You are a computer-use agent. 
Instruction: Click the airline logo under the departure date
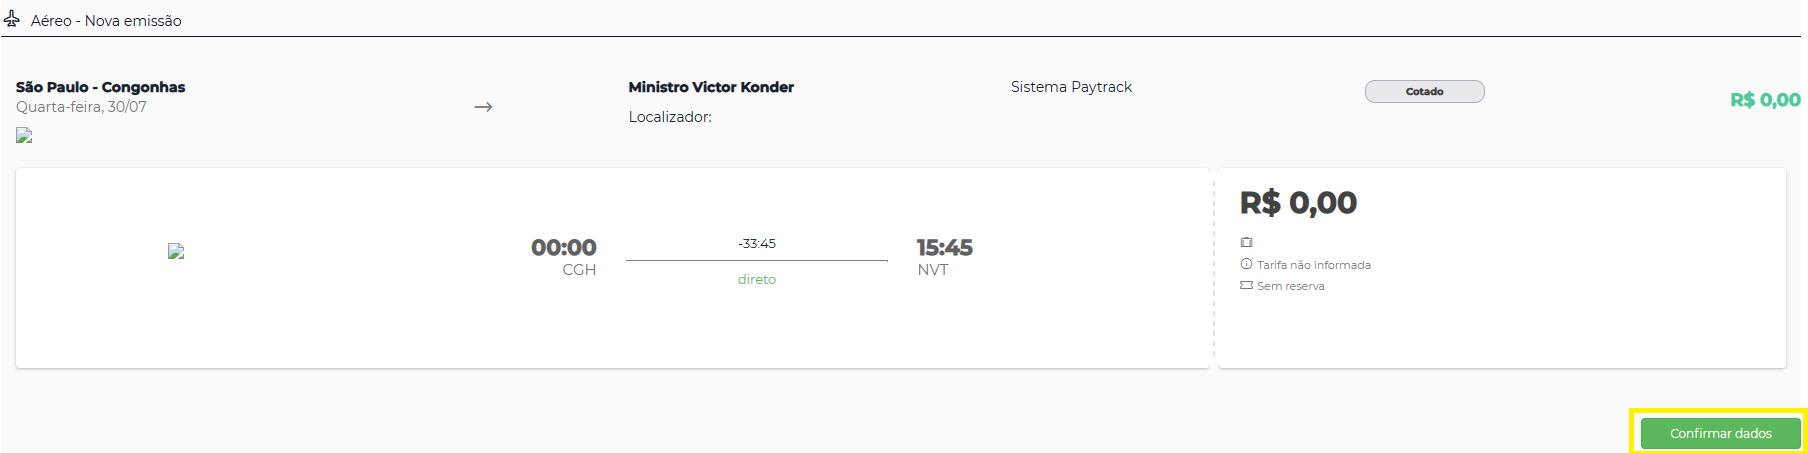pyautogui.click(x=24, y=135)
